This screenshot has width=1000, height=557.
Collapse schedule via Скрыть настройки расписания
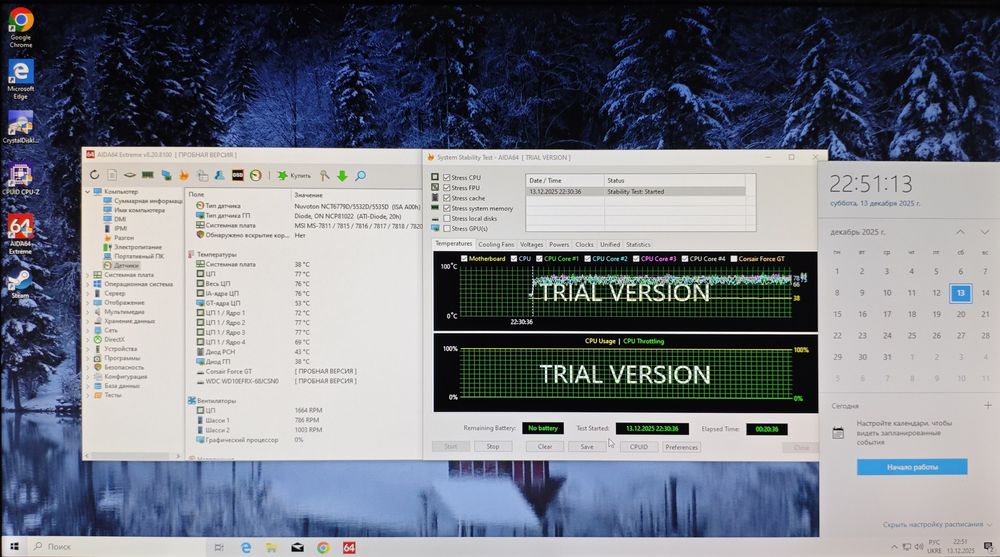[936, 524]
